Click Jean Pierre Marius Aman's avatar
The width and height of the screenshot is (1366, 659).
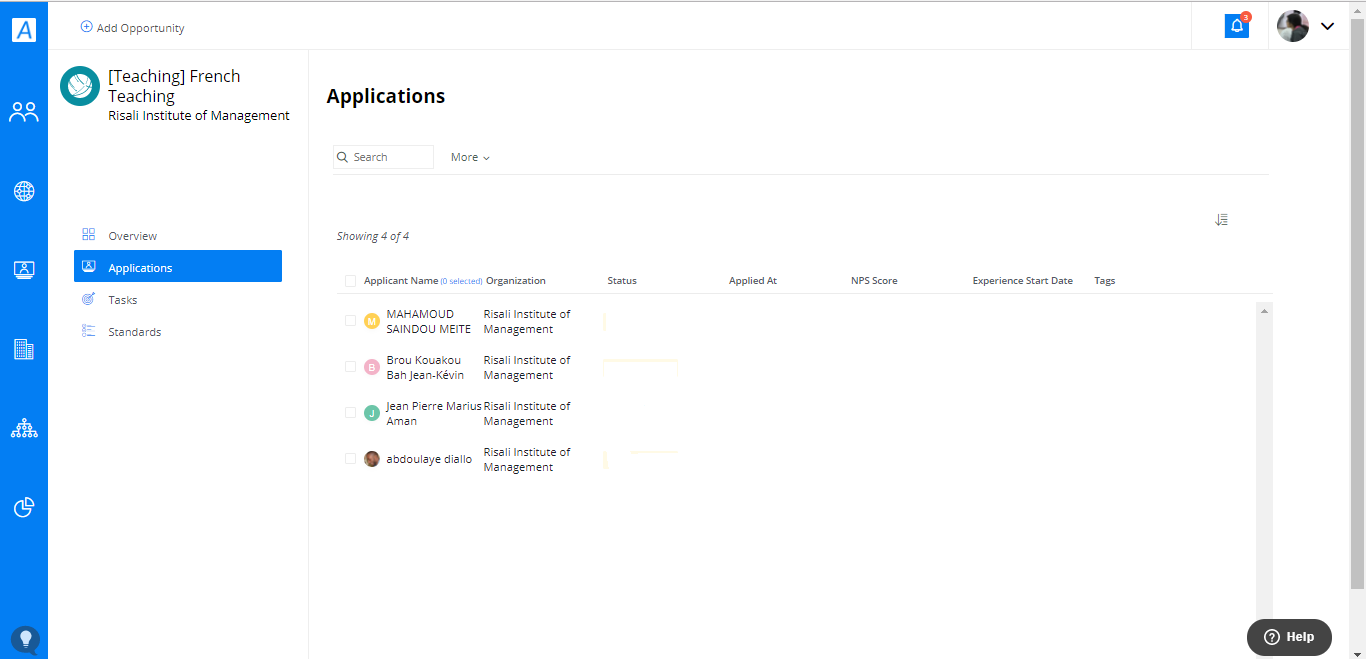[372, 413]
